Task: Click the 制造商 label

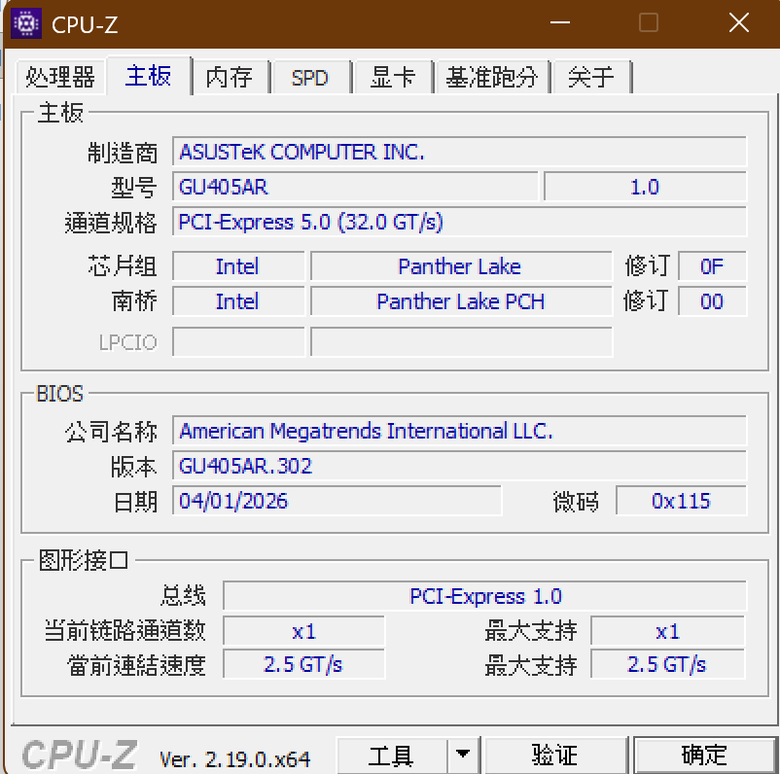Action: pyautogui.click(x=122, y=152)
